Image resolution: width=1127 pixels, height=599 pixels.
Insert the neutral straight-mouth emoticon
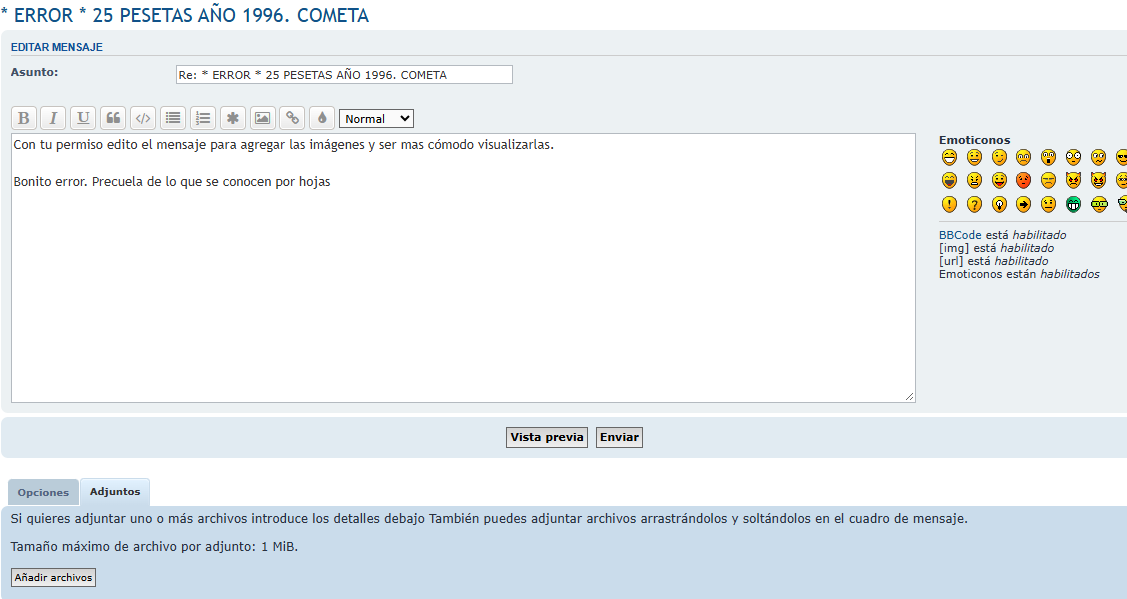pyautogui.click(x=1049, y=205)
